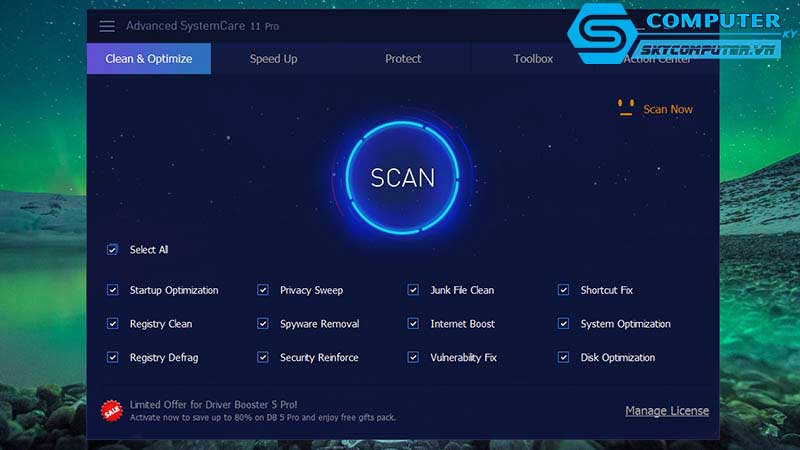Uncheck the Shortcut Fix option
The height and width of the screenshot is (450, 800).
pos(563,290)
